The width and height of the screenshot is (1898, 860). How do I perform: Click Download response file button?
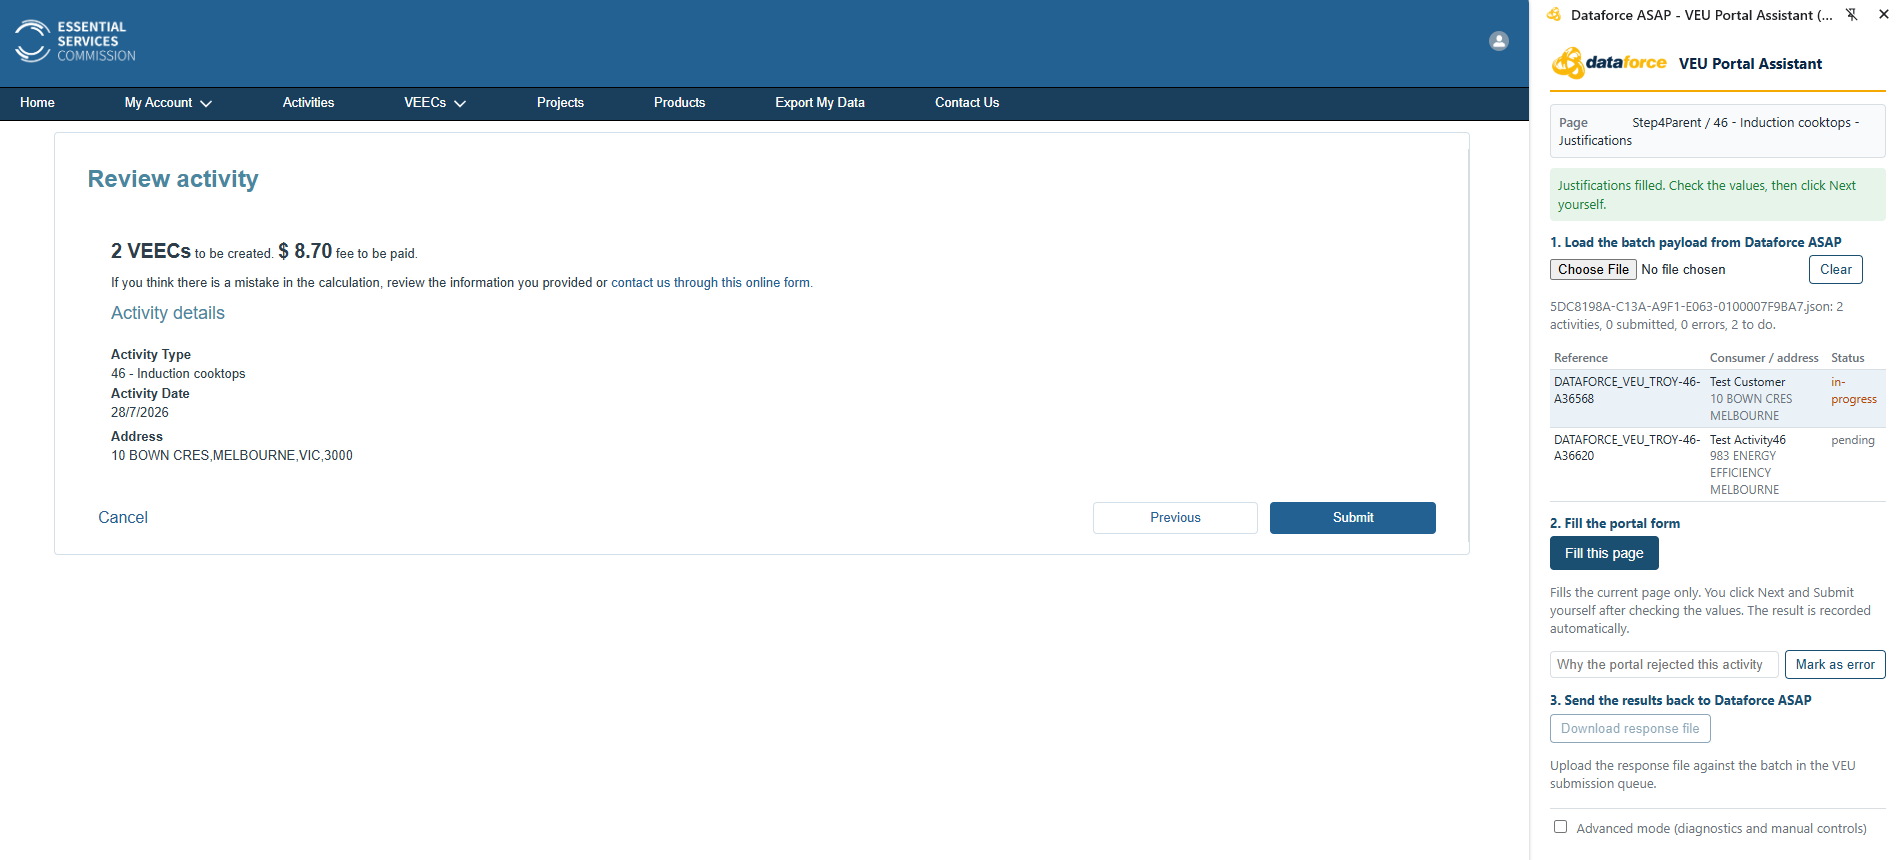[1630, 728]
